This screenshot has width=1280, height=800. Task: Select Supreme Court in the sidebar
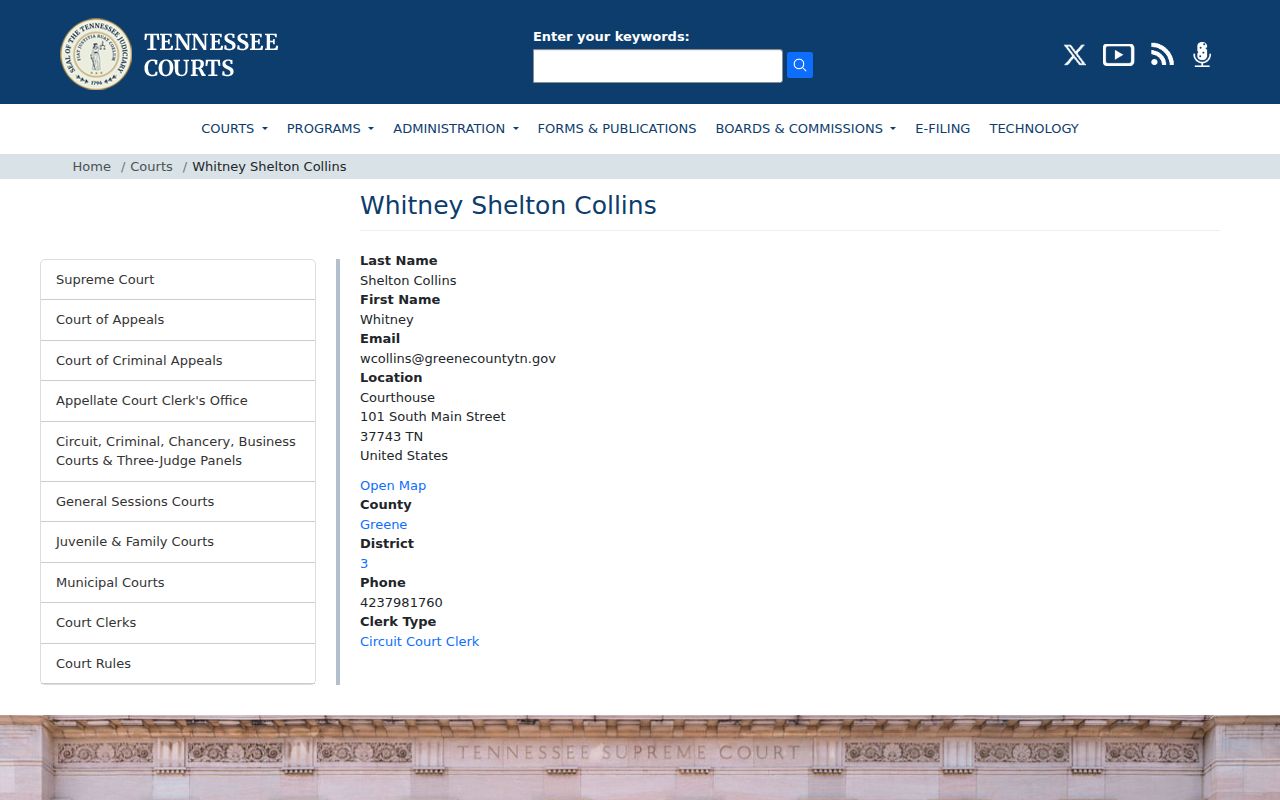pyautogui.click(x=178, y=280)
